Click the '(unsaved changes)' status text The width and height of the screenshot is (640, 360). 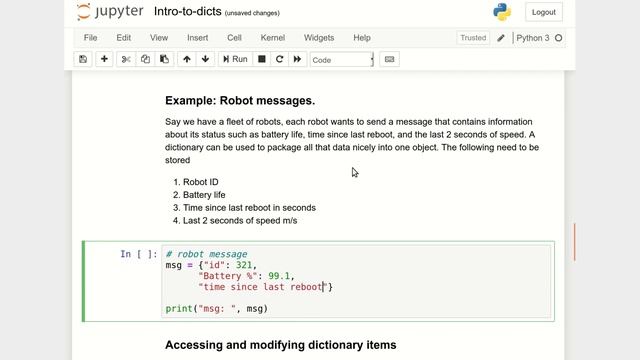(x=252, y=13)
